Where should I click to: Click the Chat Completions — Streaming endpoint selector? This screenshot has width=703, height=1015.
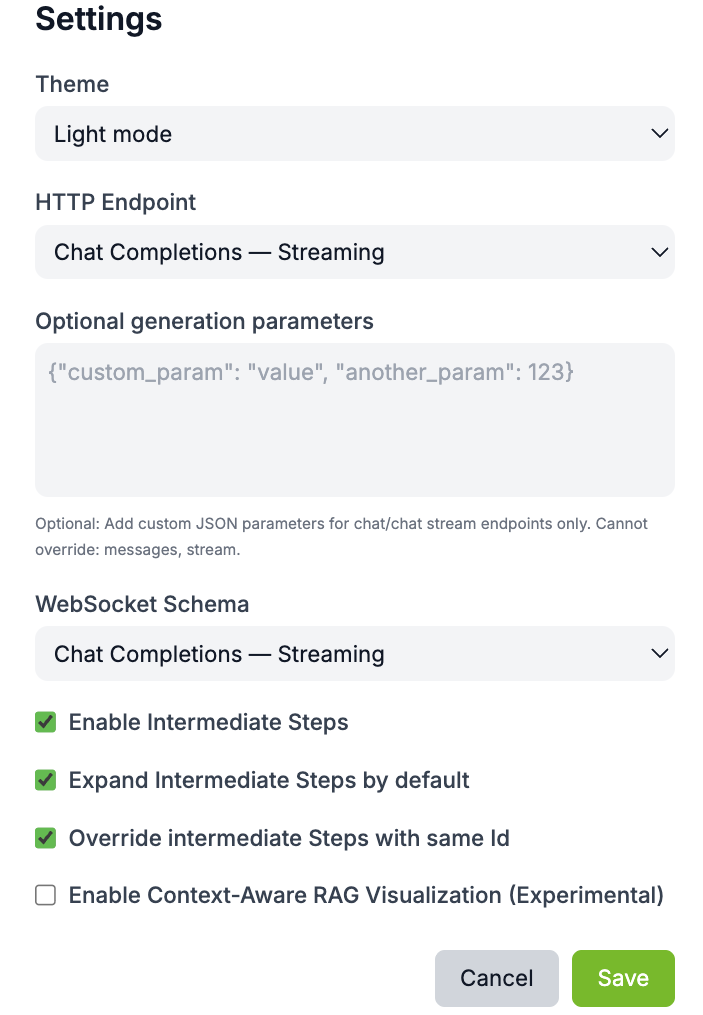355,252
